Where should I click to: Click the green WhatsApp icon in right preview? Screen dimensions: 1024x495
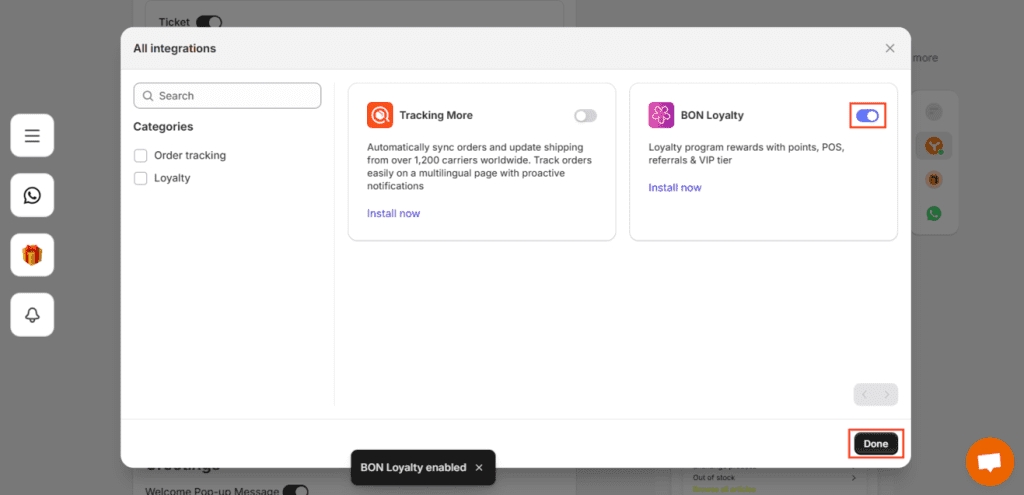[x=934, y=213]
